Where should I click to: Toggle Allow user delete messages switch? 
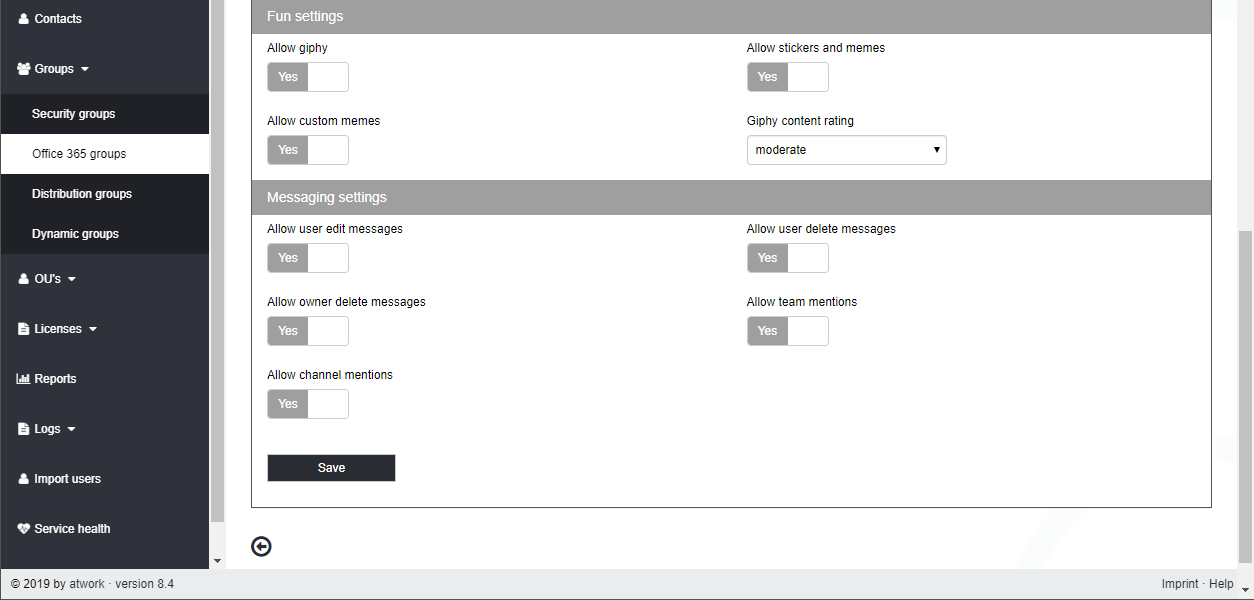click(788, 258)
